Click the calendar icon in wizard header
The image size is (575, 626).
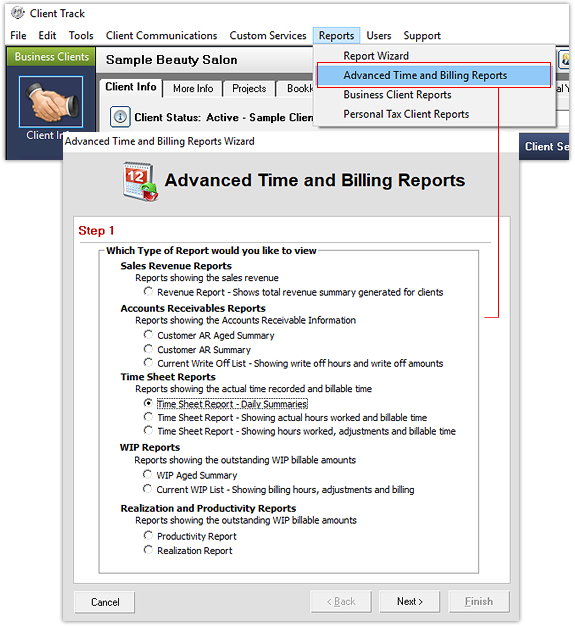(x=140, y=181)
